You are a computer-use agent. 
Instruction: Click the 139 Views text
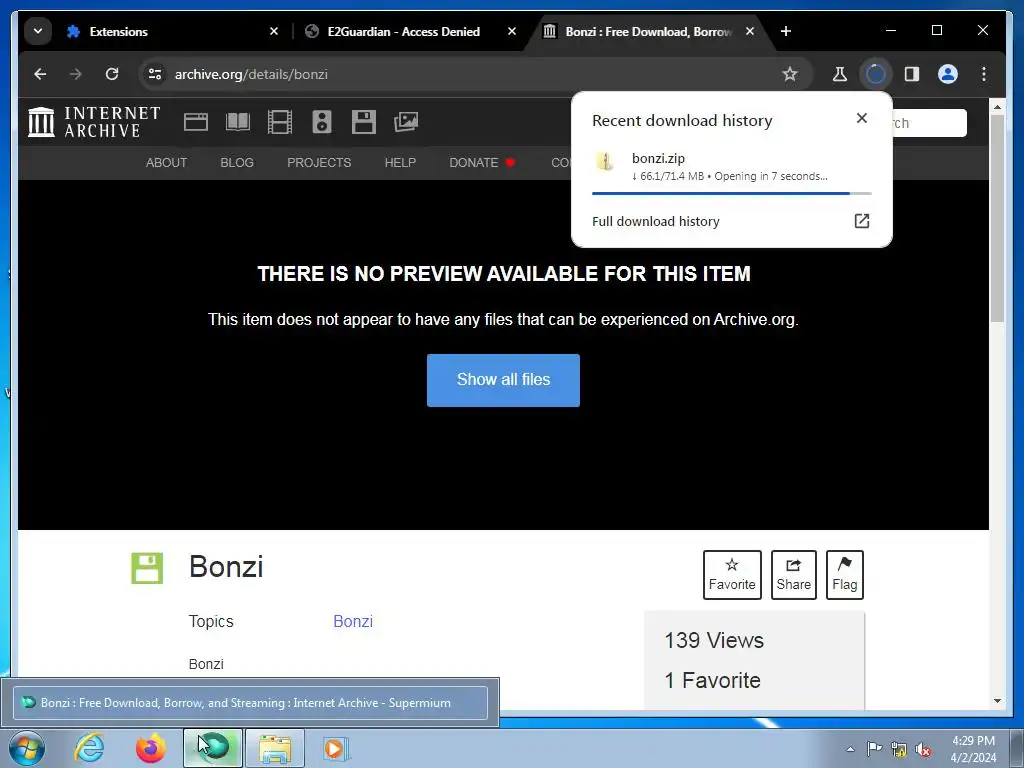click(714, 641)
